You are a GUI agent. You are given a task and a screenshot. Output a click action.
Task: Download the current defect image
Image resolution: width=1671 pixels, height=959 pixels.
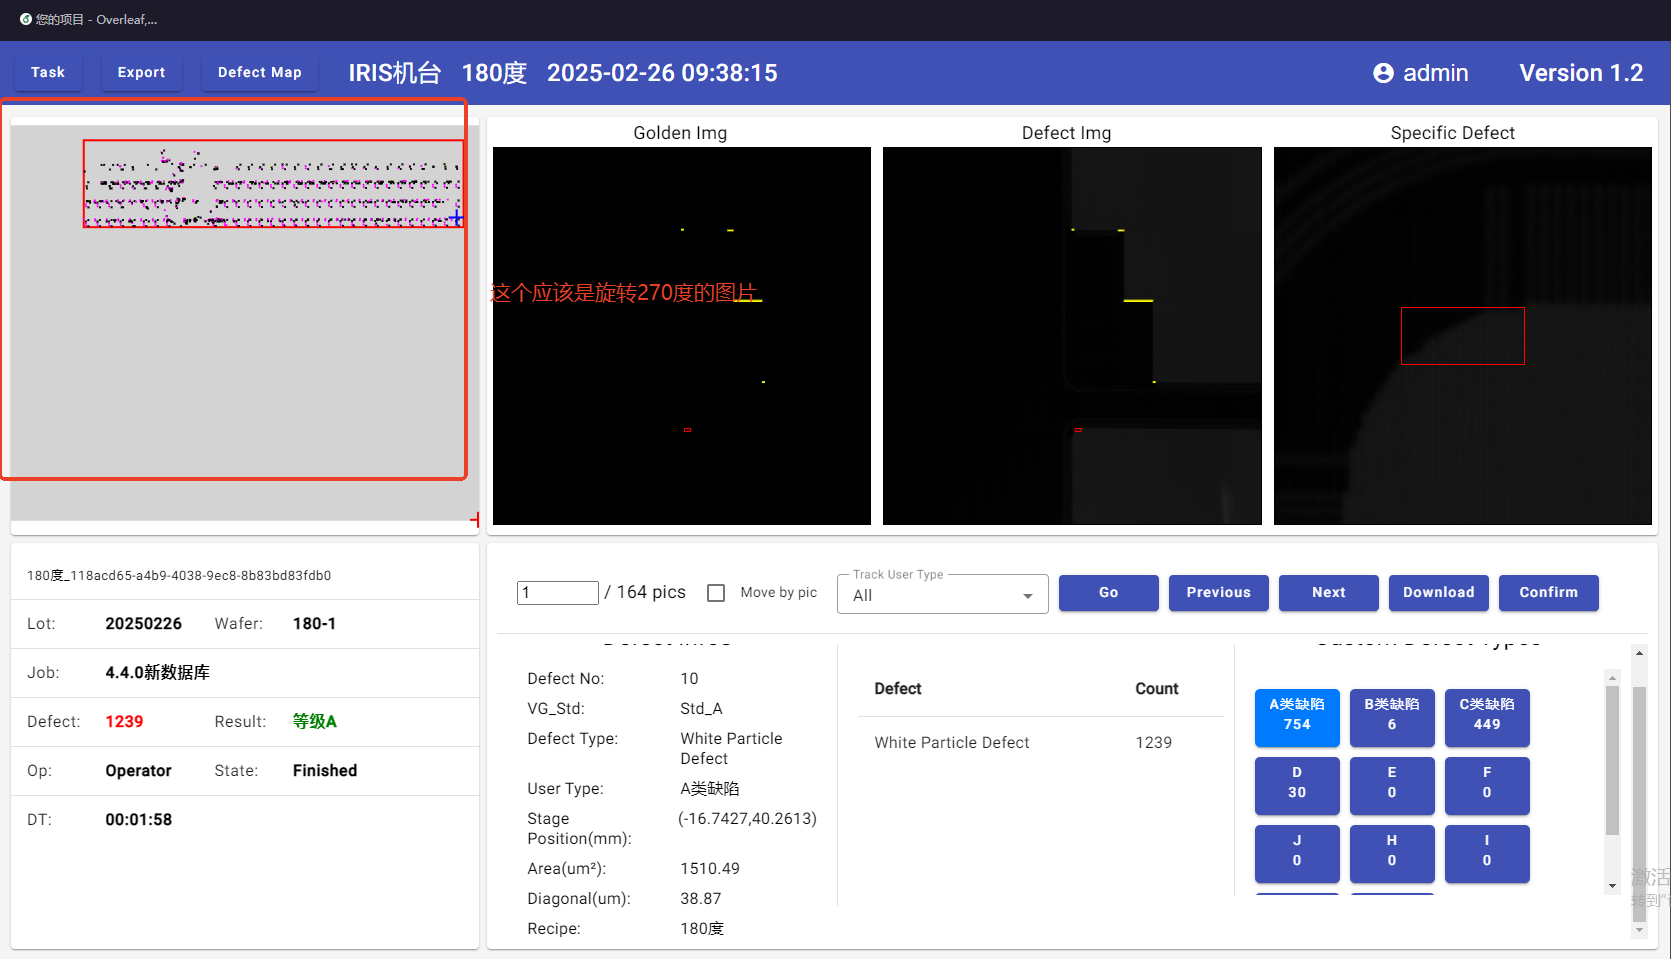[x=1439, y=592]
